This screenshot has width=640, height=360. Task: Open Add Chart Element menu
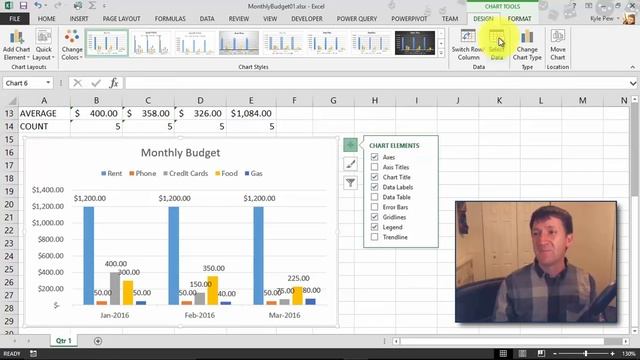pyautogui.click(x=16, y=45)
